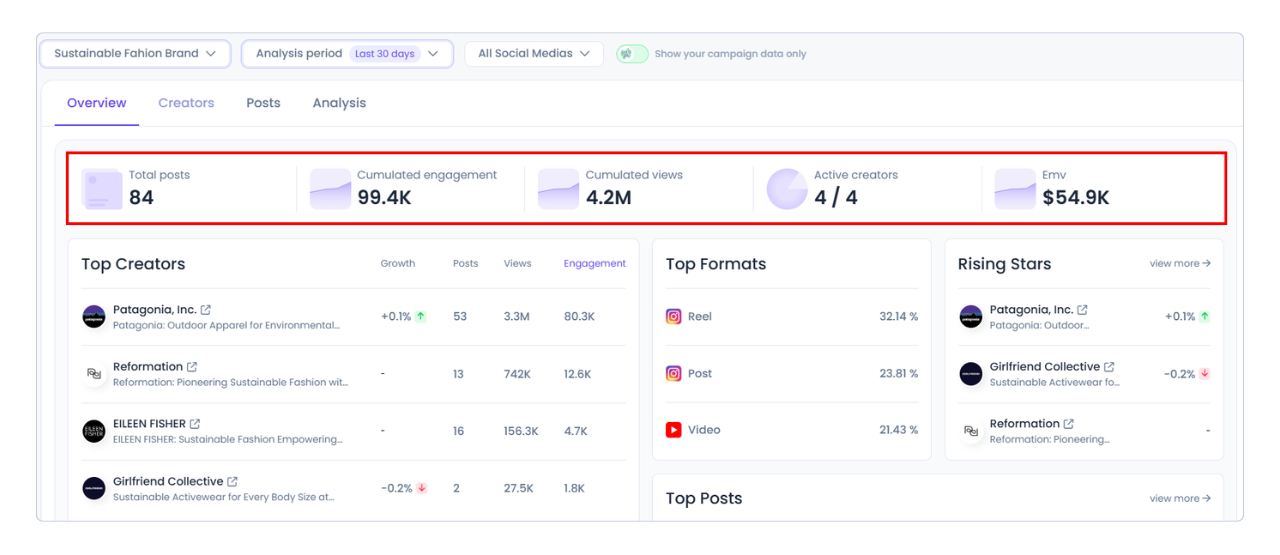Switch to the Creators tab
This screenshot has width=1280, height=555.
[186, 103]
